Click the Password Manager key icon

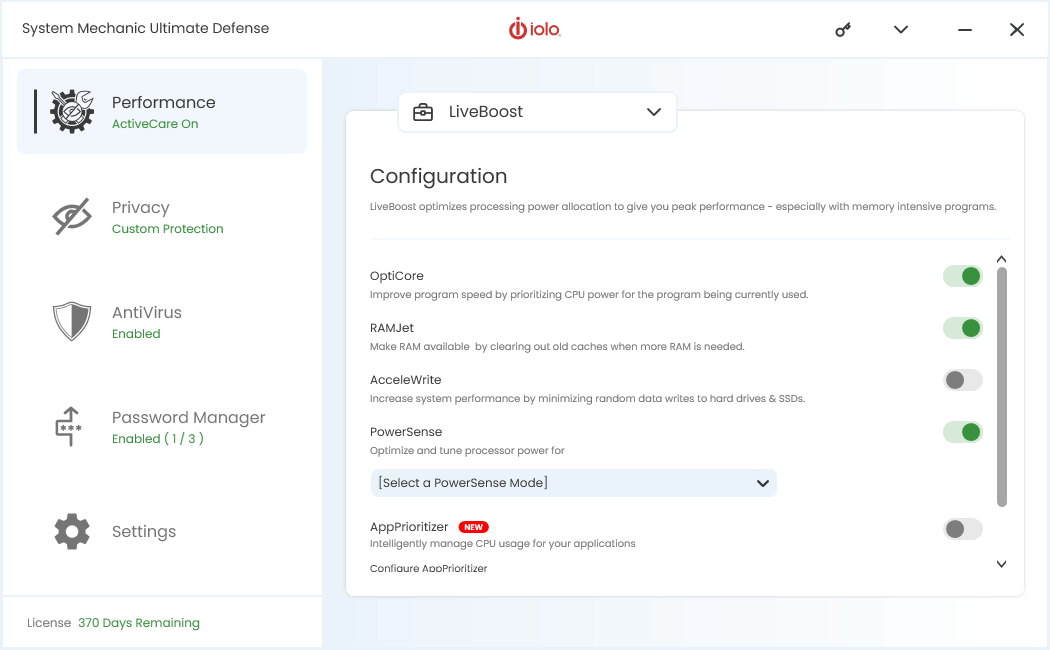[70, 426]
